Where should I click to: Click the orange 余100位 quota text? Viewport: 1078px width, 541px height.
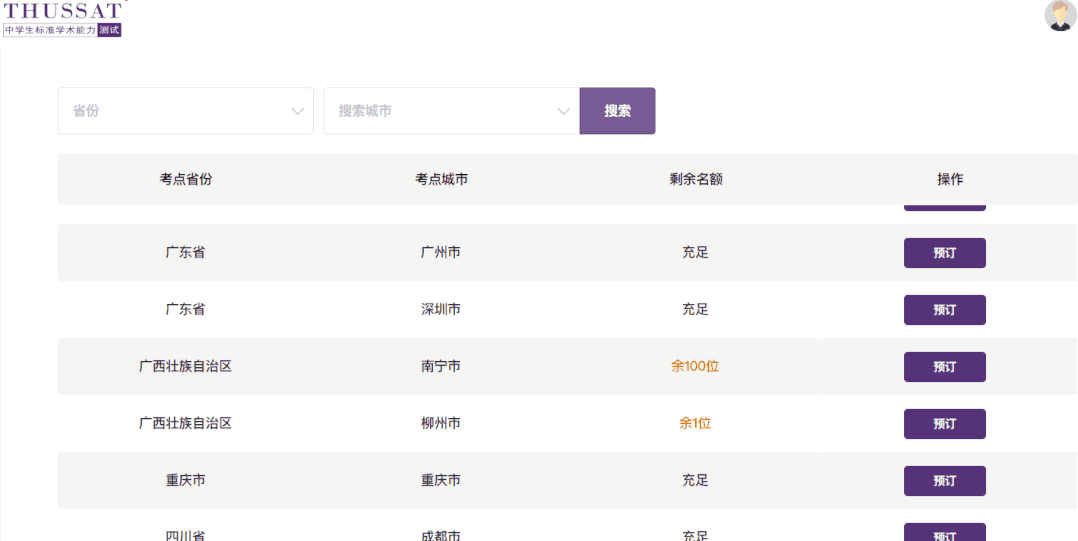(x=695, y=367)
